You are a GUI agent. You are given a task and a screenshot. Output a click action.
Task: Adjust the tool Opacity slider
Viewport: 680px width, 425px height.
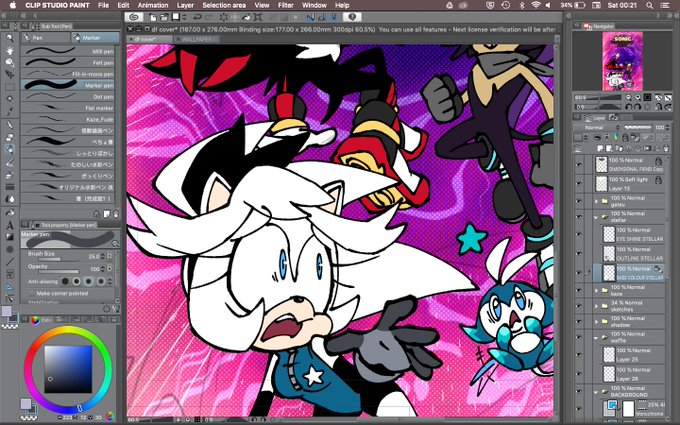pos(59,272)
